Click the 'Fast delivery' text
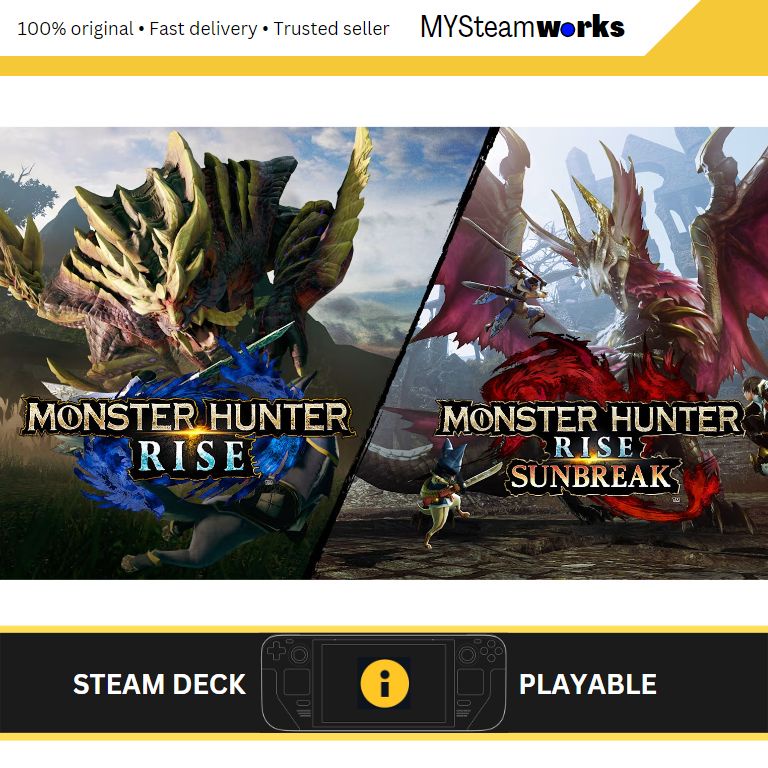 tap(203, 28)
